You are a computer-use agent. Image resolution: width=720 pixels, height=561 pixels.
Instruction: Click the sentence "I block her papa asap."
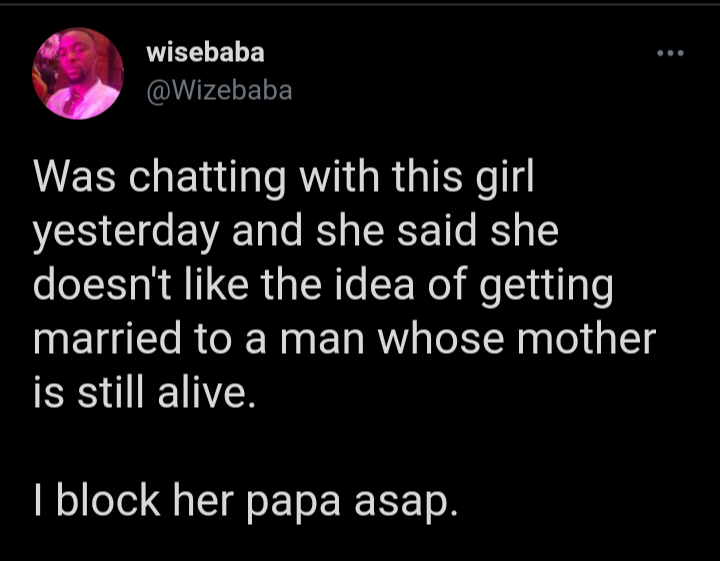tap(246, 497)
